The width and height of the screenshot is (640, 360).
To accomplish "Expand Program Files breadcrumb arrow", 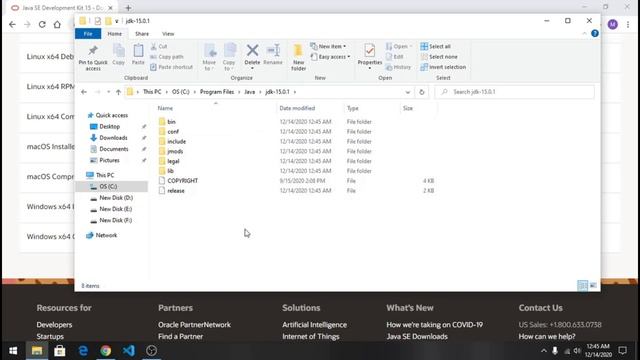I will click(x=240, y=92).
